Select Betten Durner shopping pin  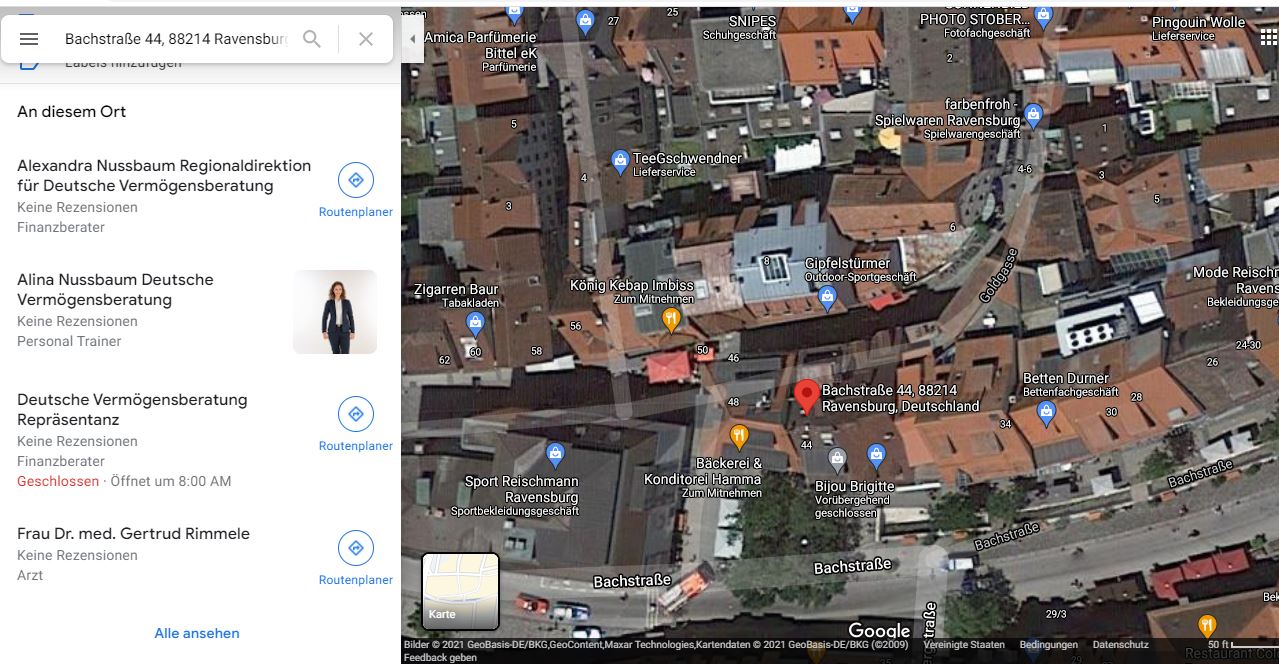pyautogui.click(x=1046, y=412)
